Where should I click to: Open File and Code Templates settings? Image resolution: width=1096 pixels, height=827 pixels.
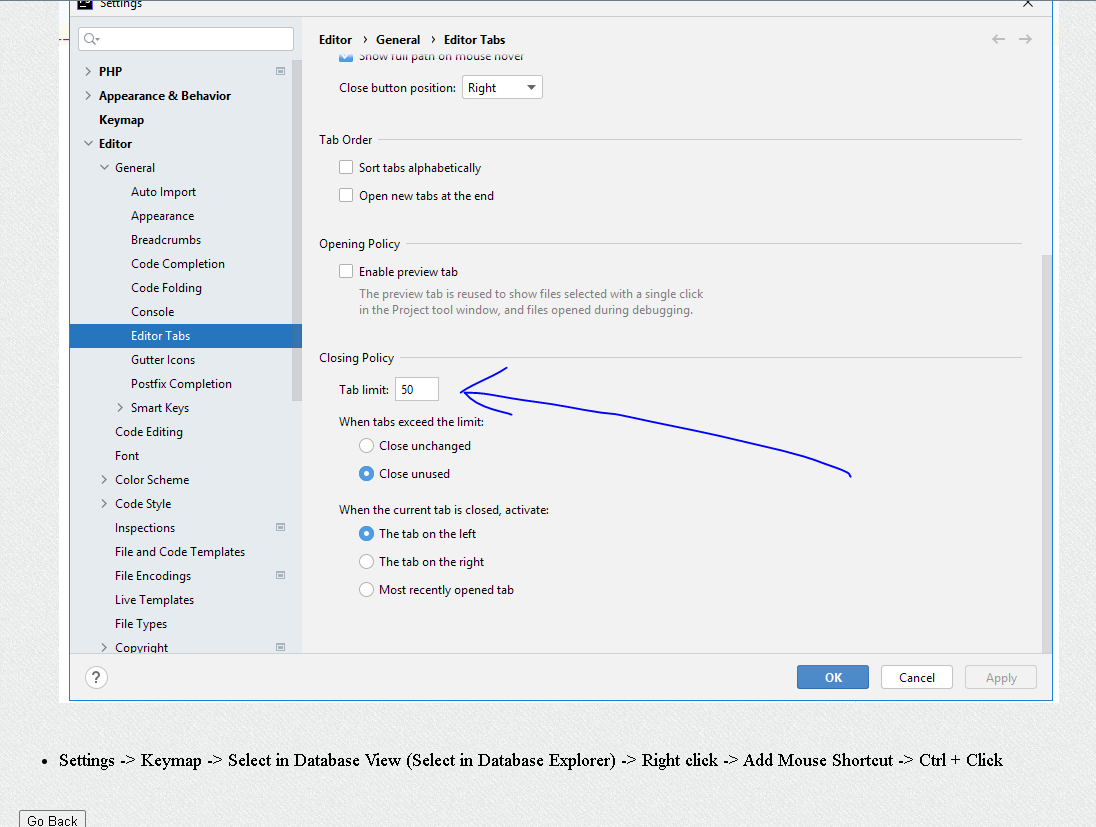(x=180, y=552)
